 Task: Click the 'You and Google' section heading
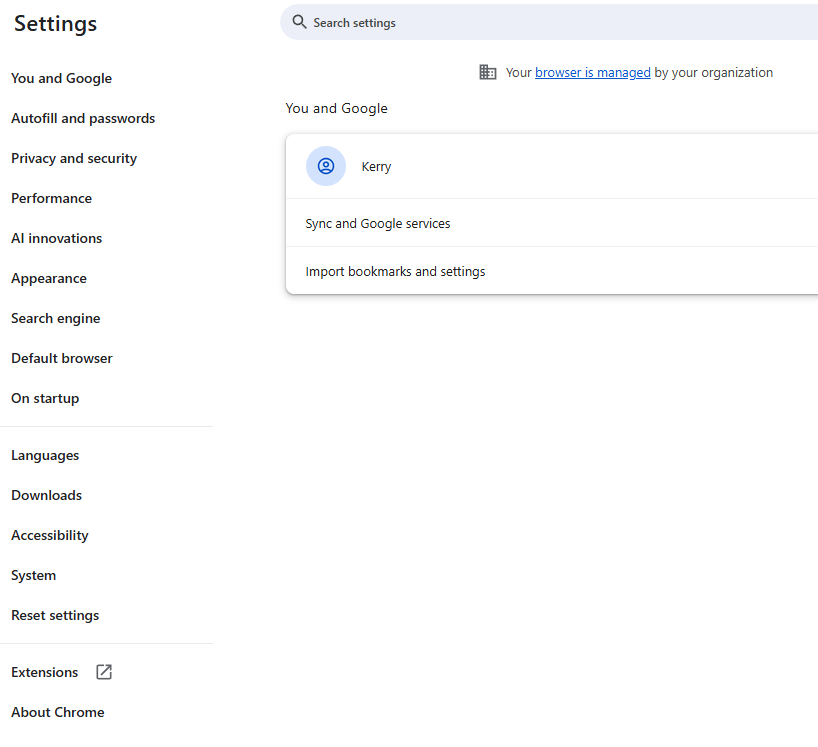(336, 109)
